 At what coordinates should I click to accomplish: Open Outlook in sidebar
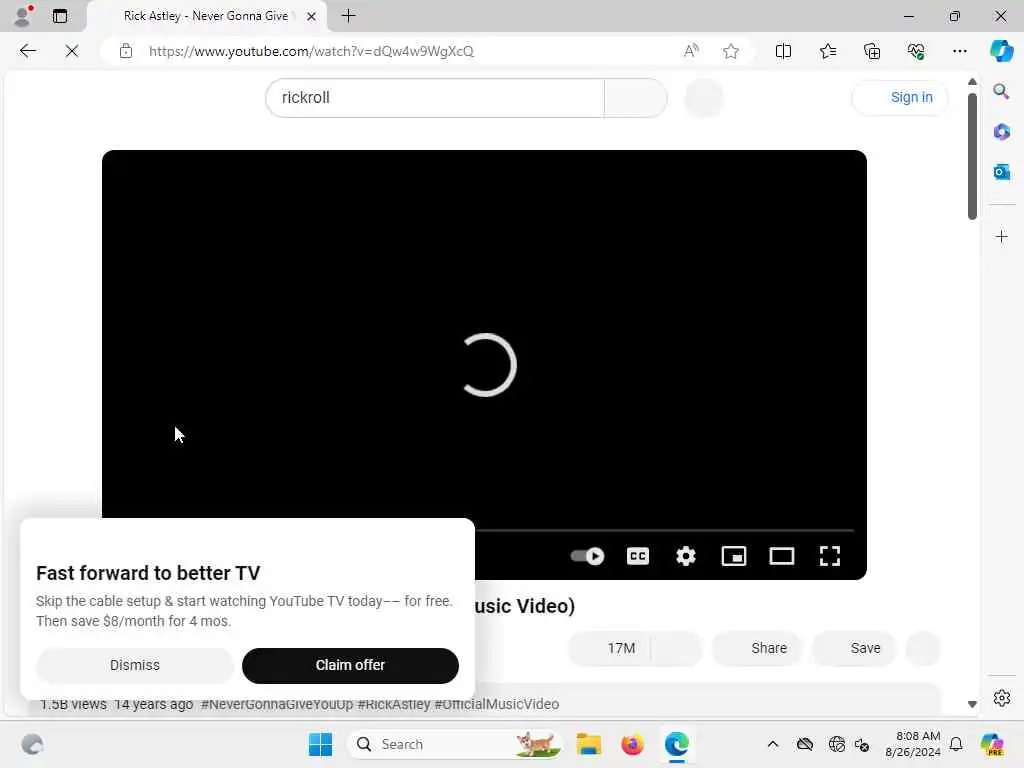(1001, 172)
